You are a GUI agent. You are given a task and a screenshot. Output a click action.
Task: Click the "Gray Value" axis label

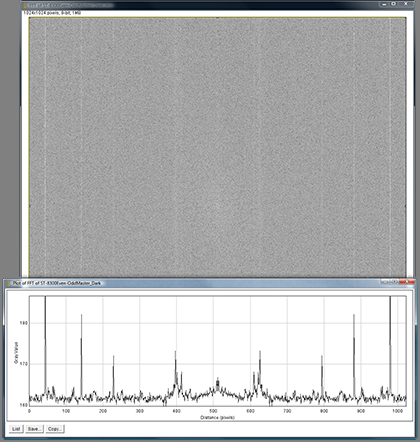(16, 352)
